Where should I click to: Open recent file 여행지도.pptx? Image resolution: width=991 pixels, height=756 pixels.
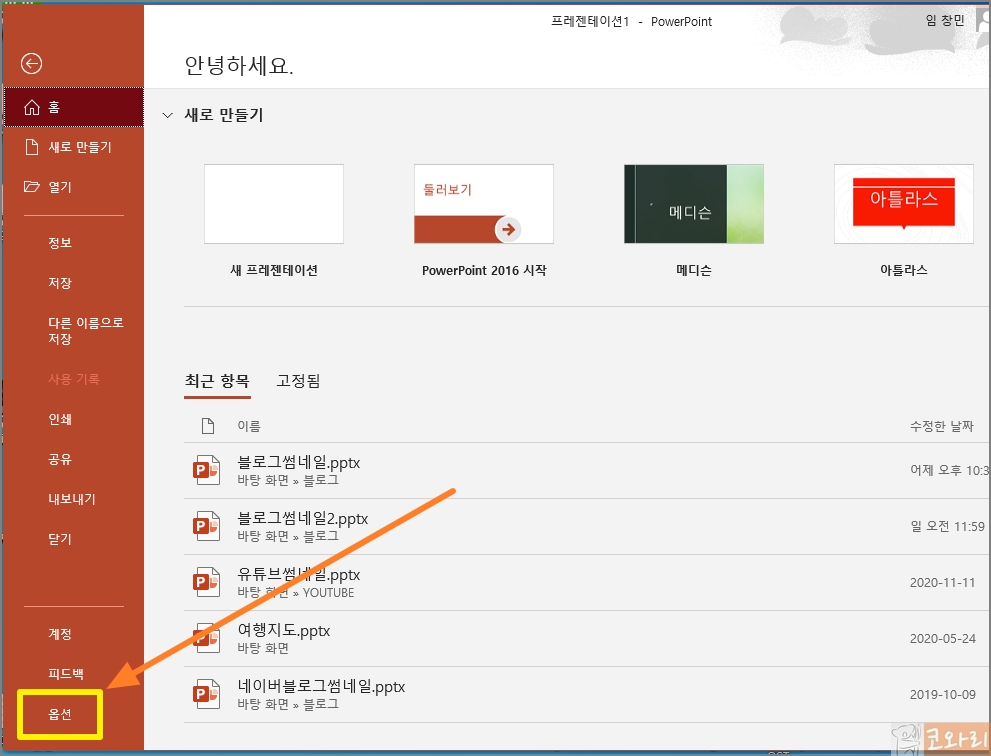pos(587,638)
